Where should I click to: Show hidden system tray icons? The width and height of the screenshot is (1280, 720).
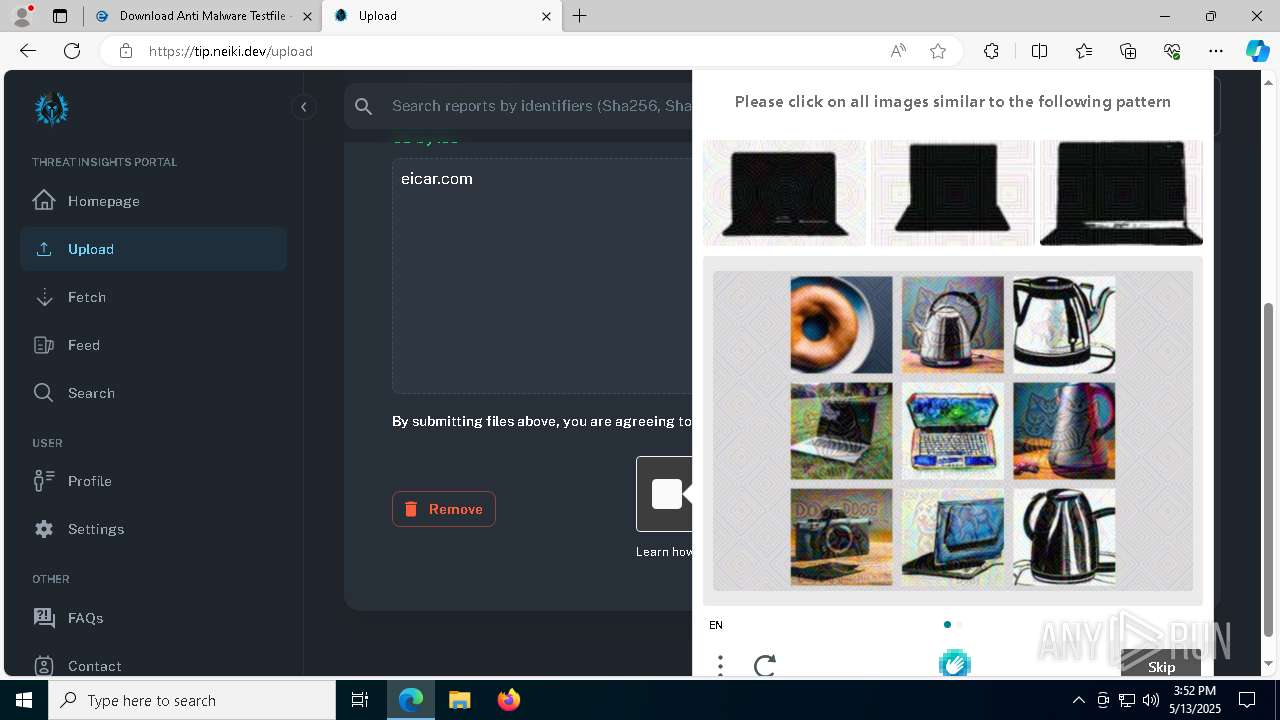[x=1078, y=700]
